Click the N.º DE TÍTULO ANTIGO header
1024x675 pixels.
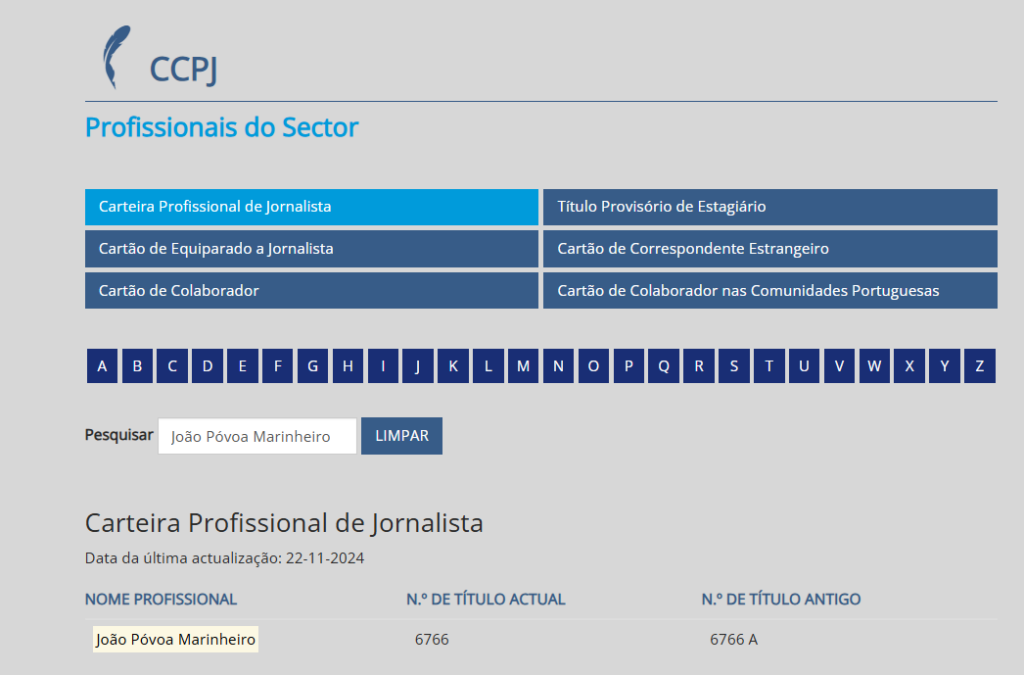click(x=780, y=599)
